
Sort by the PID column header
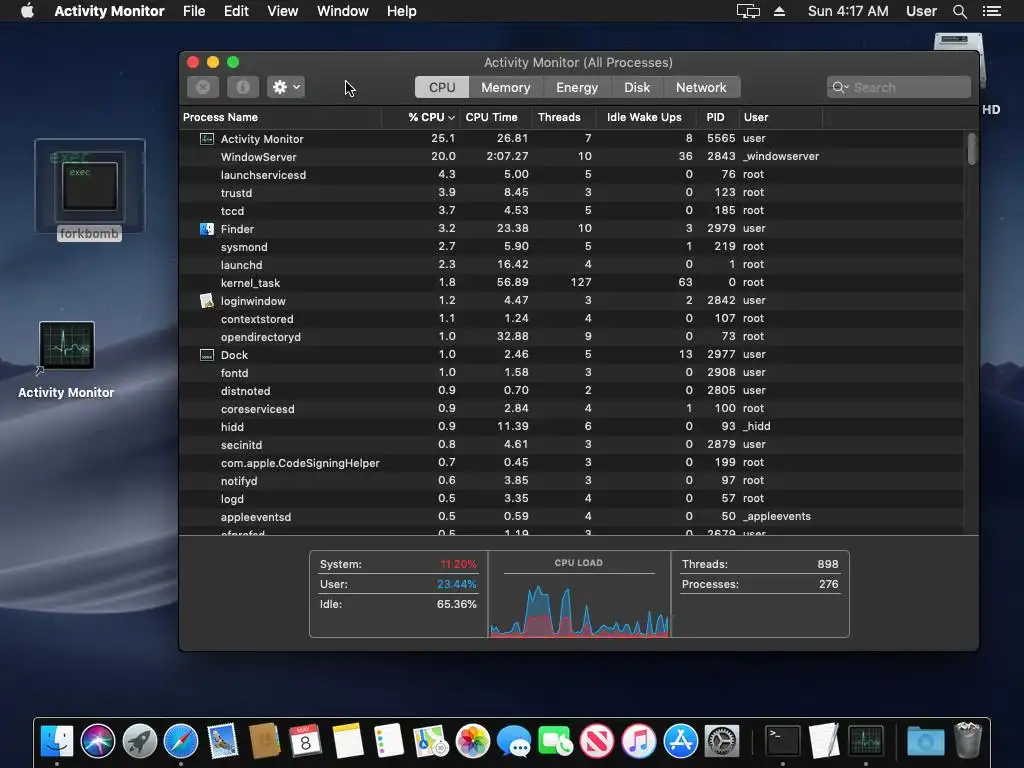717,118
